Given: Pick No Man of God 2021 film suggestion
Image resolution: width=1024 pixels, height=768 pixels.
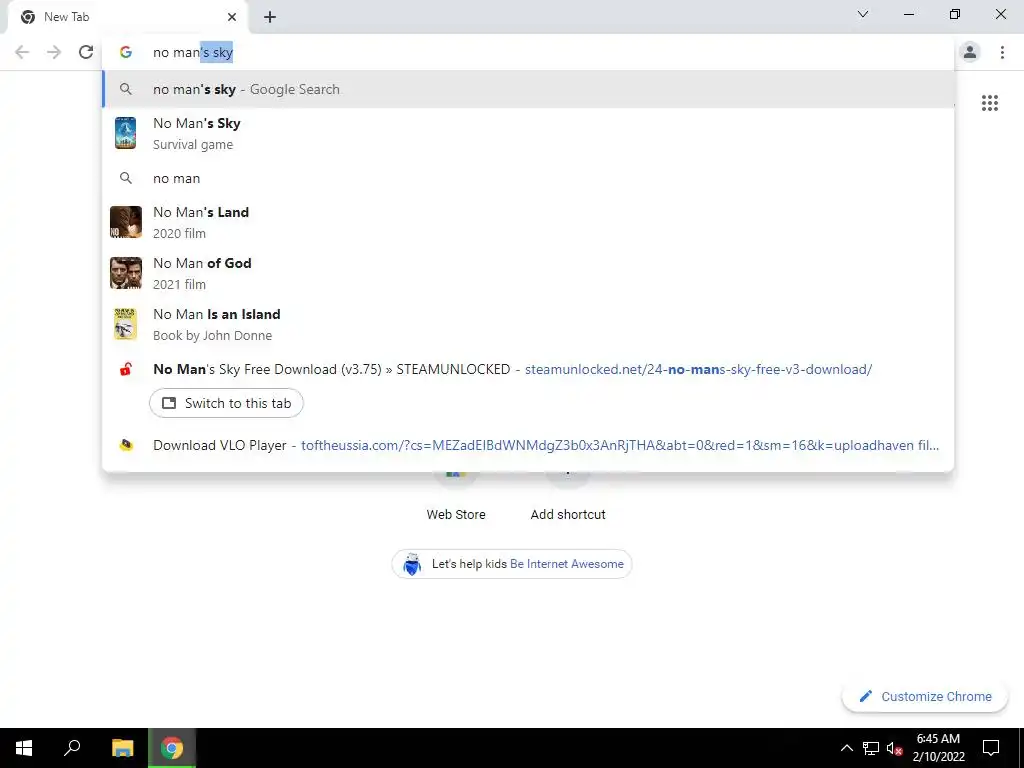Looking at the screenshot, I should click(x=528, y=273).
